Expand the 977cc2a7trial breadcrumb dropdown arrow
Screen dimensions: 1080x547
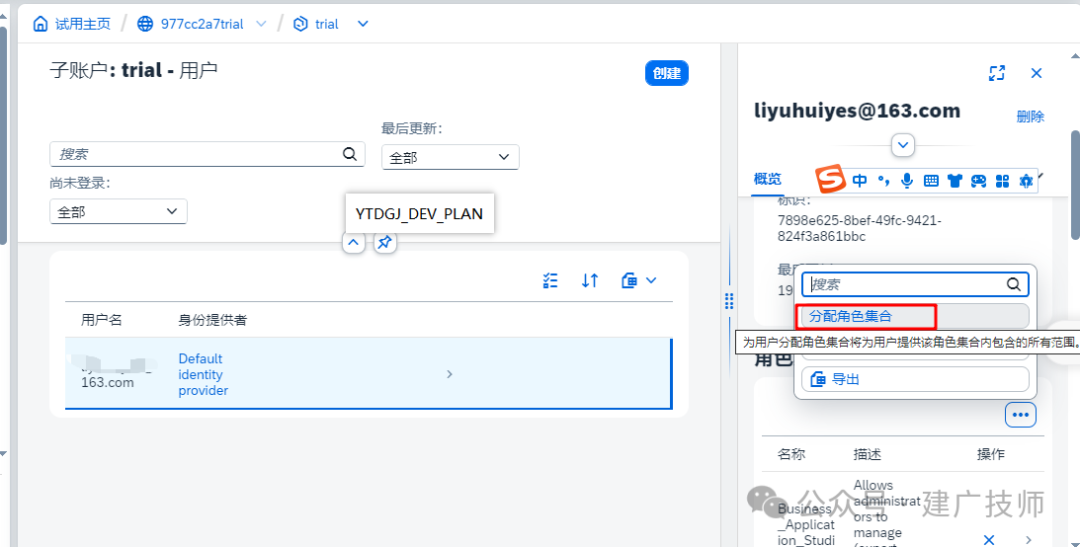pyautogui.click(x=261, y=24)
